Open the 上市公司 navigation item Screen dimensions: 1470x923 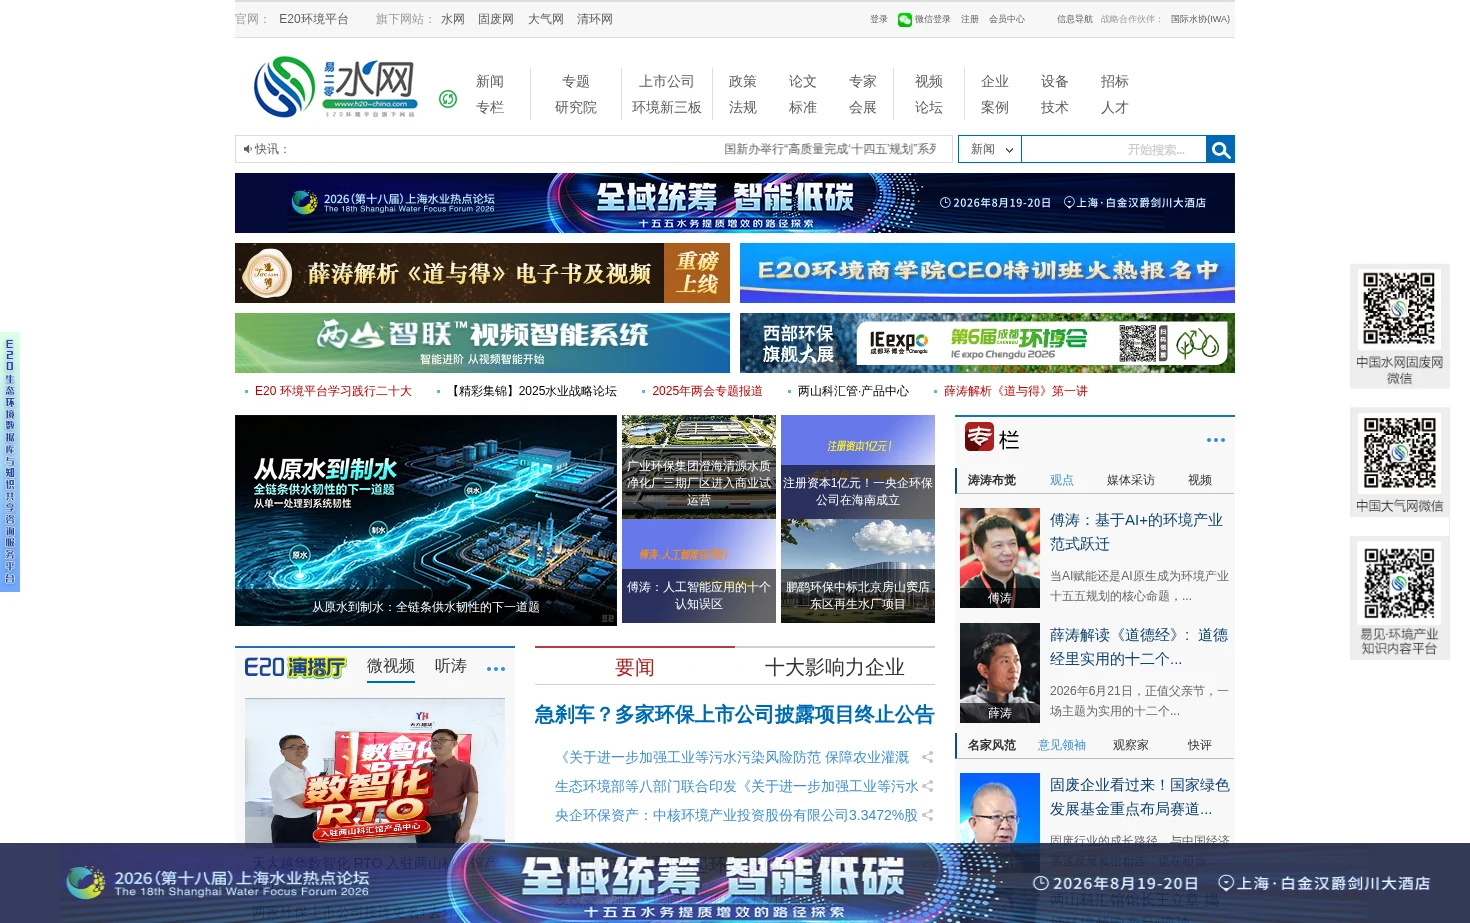(x=667, y=82)
